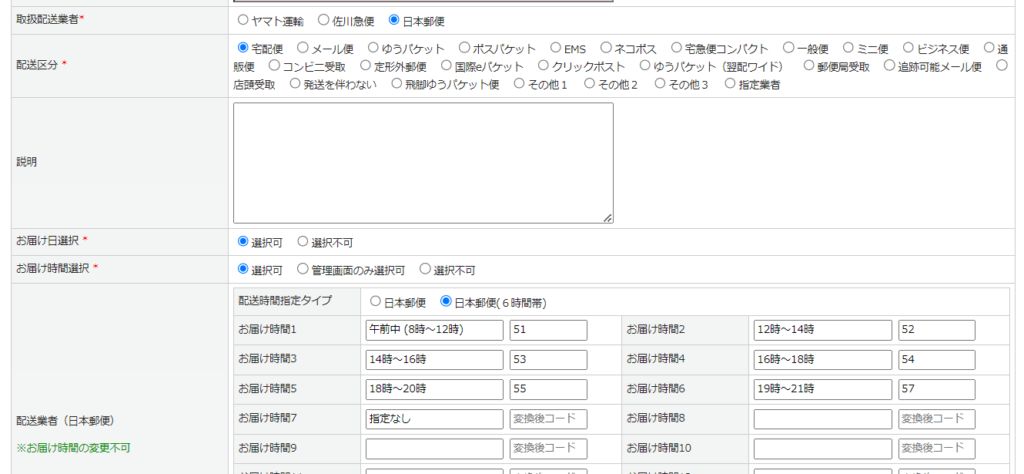The image size is (1024, 474).
Task: Select ヤマト運輸 as the delivery carrier
Action: [244, 20]
